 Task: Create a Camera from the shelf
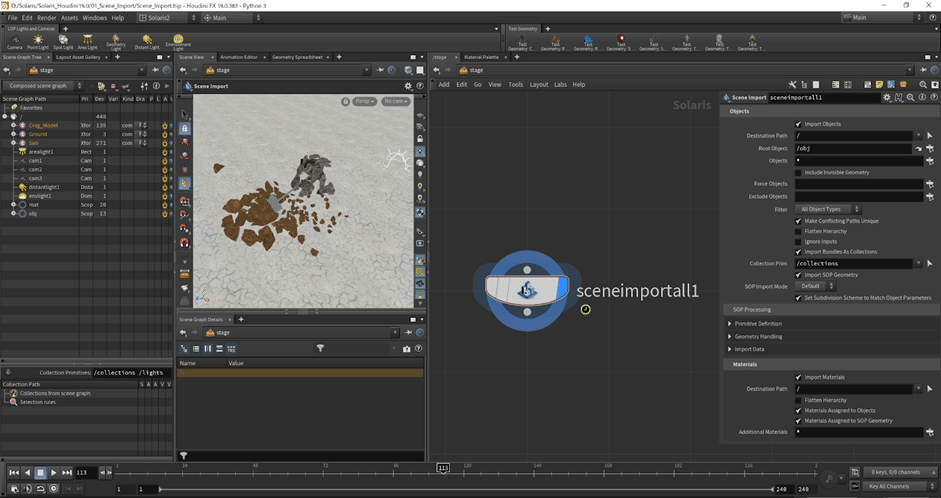click(14, 41)
